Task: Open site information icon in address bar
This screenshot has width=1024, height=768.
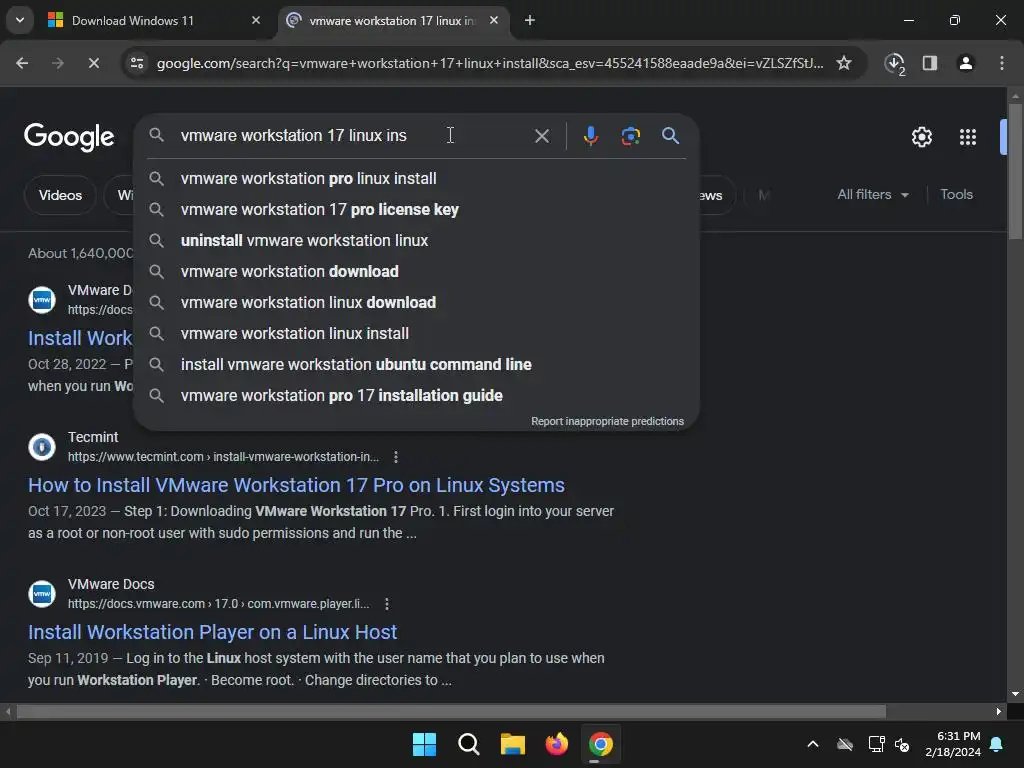Action: (137, 63)
